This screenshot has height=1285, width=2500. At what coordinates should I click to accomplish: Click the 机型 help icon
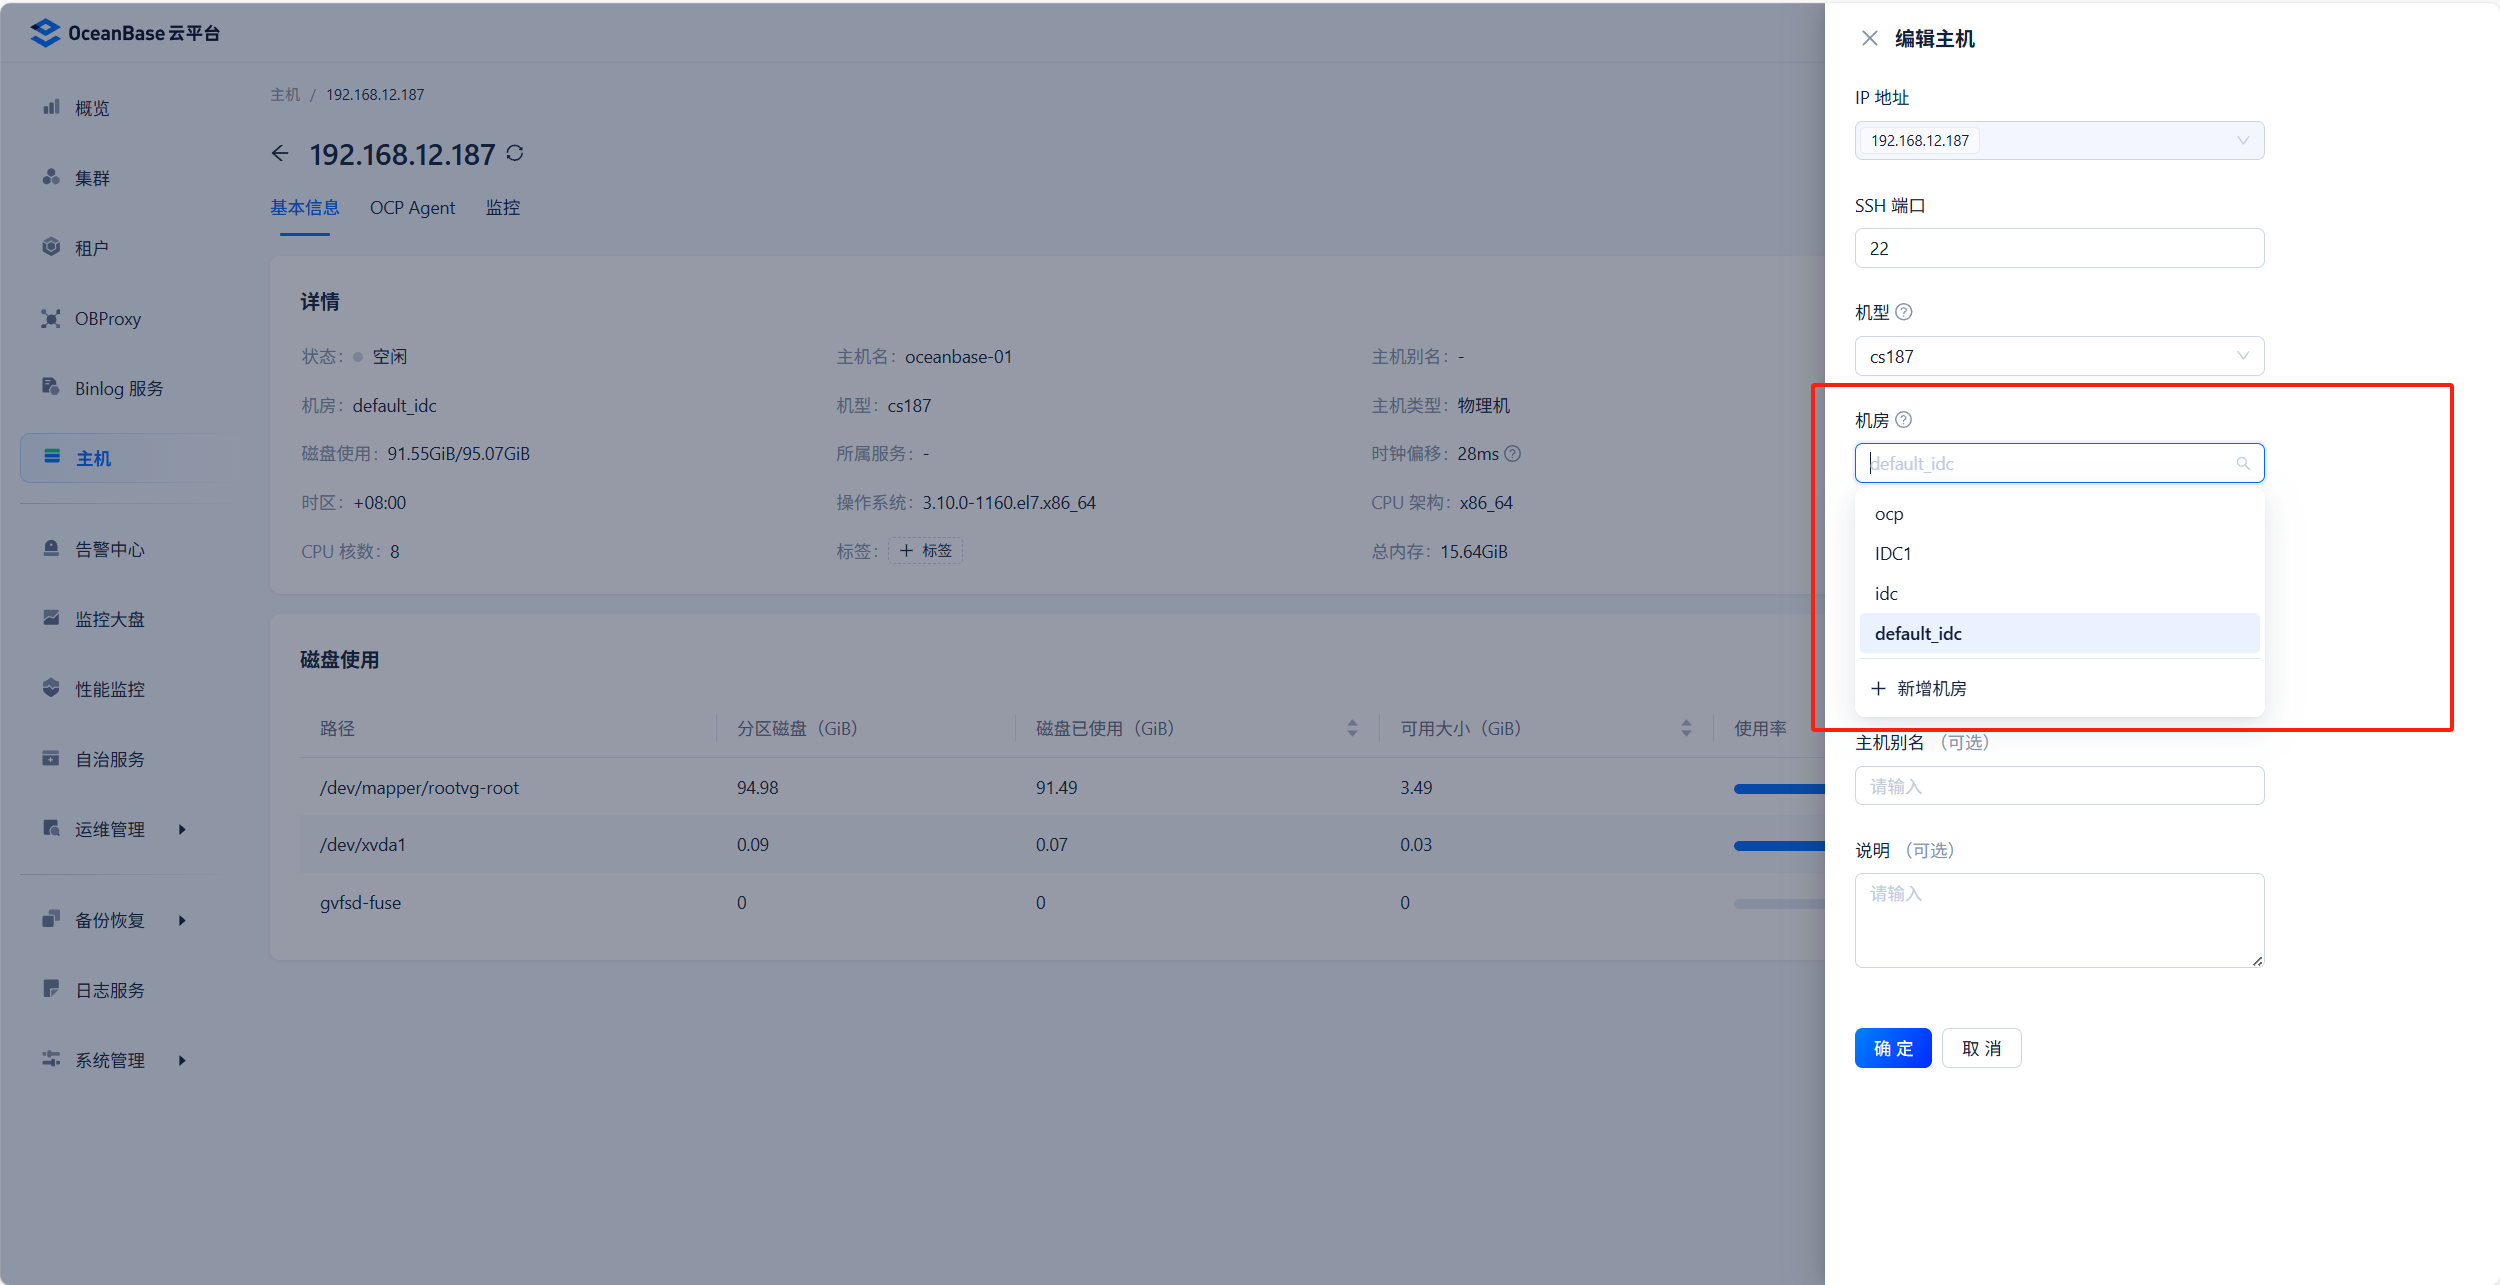1904,312
